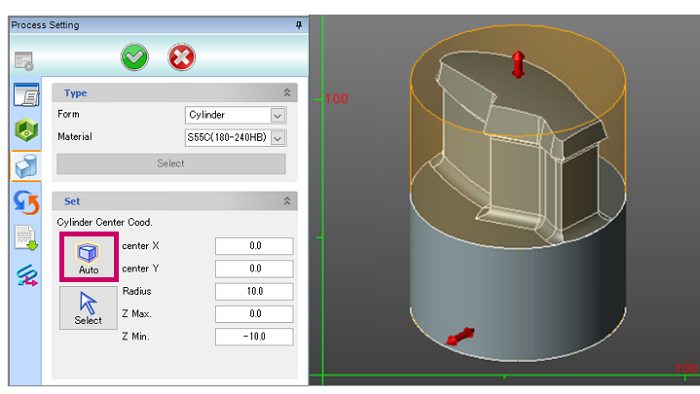Select the stock material cylinder sidebar icon

pyautogui.click(x=26, y=166)
